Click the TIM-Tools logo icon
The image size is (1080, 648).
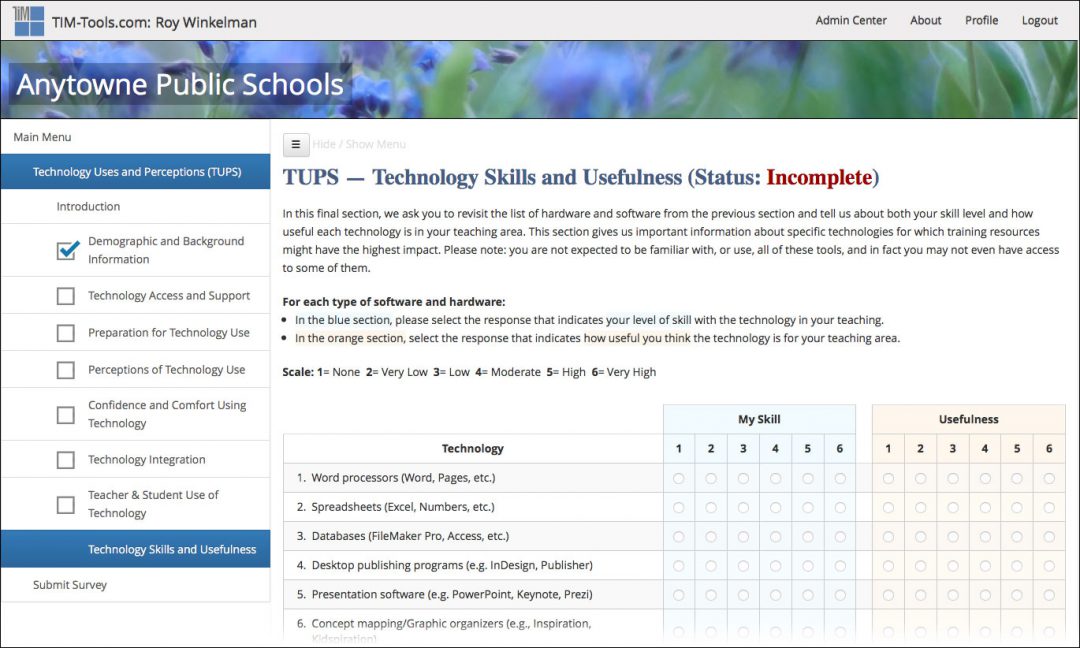[x=29, y=20]
